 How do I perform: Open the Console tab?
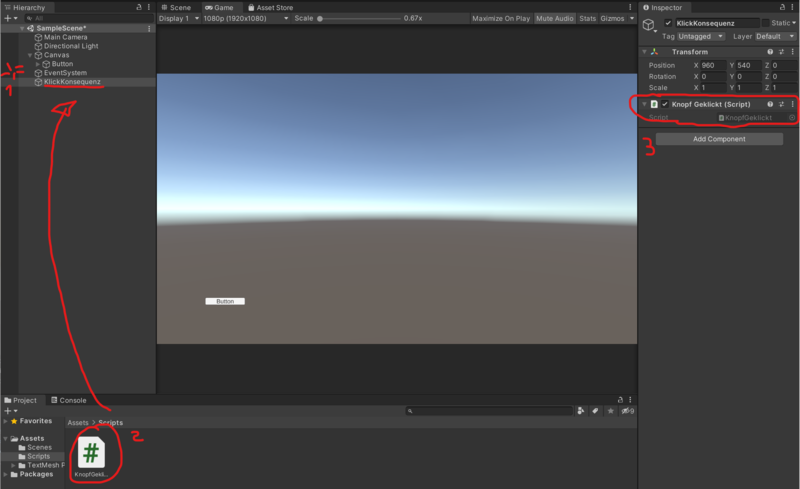point(73,400)
